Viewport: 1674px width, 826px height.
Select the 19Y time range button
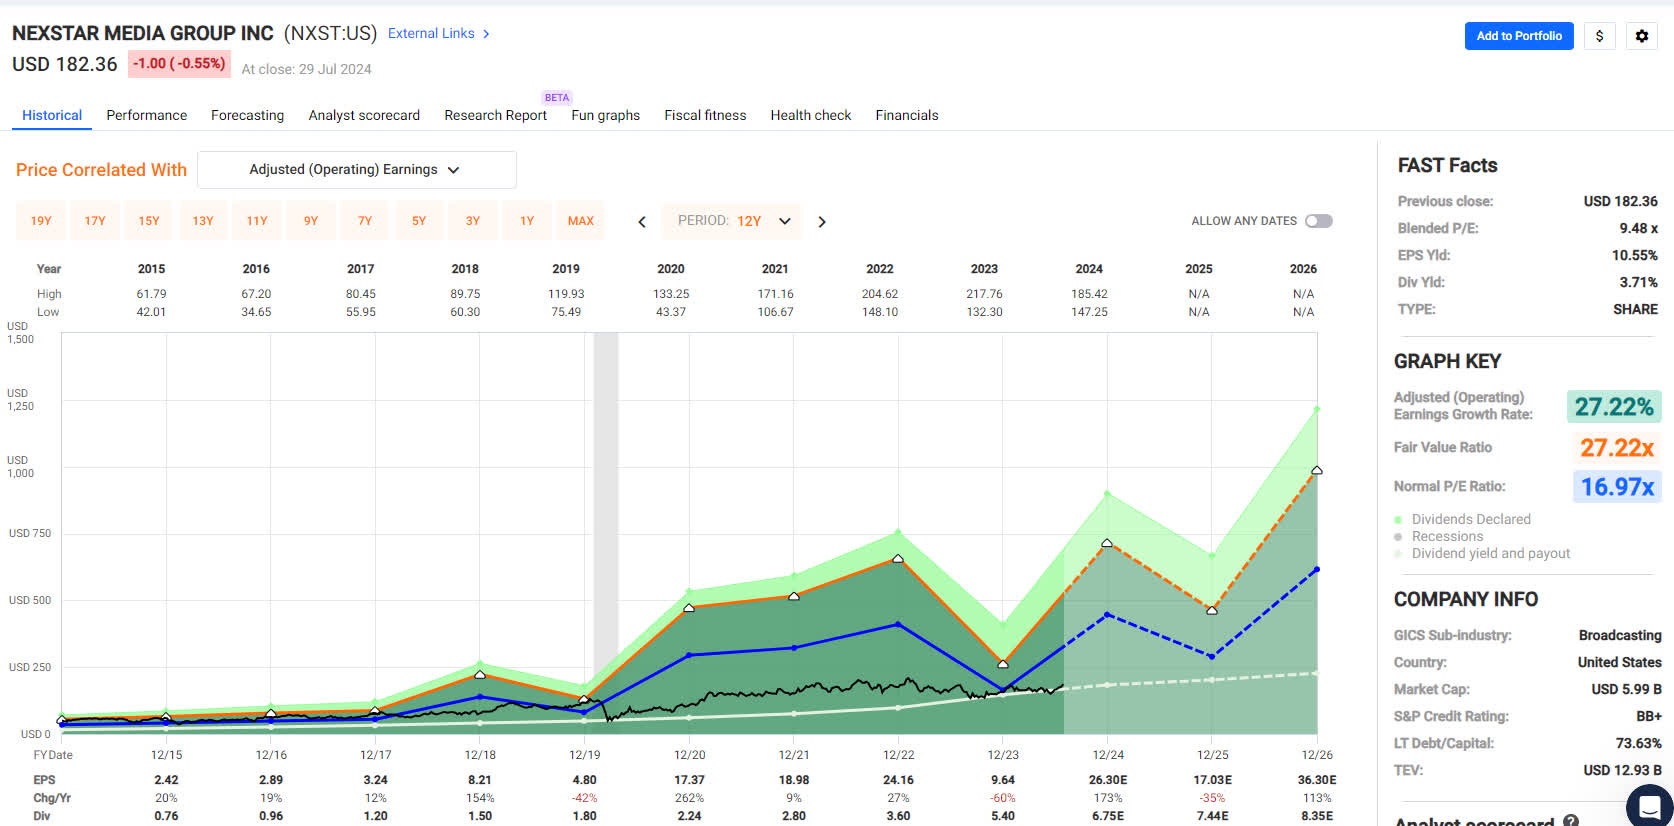tap(41, 221)
